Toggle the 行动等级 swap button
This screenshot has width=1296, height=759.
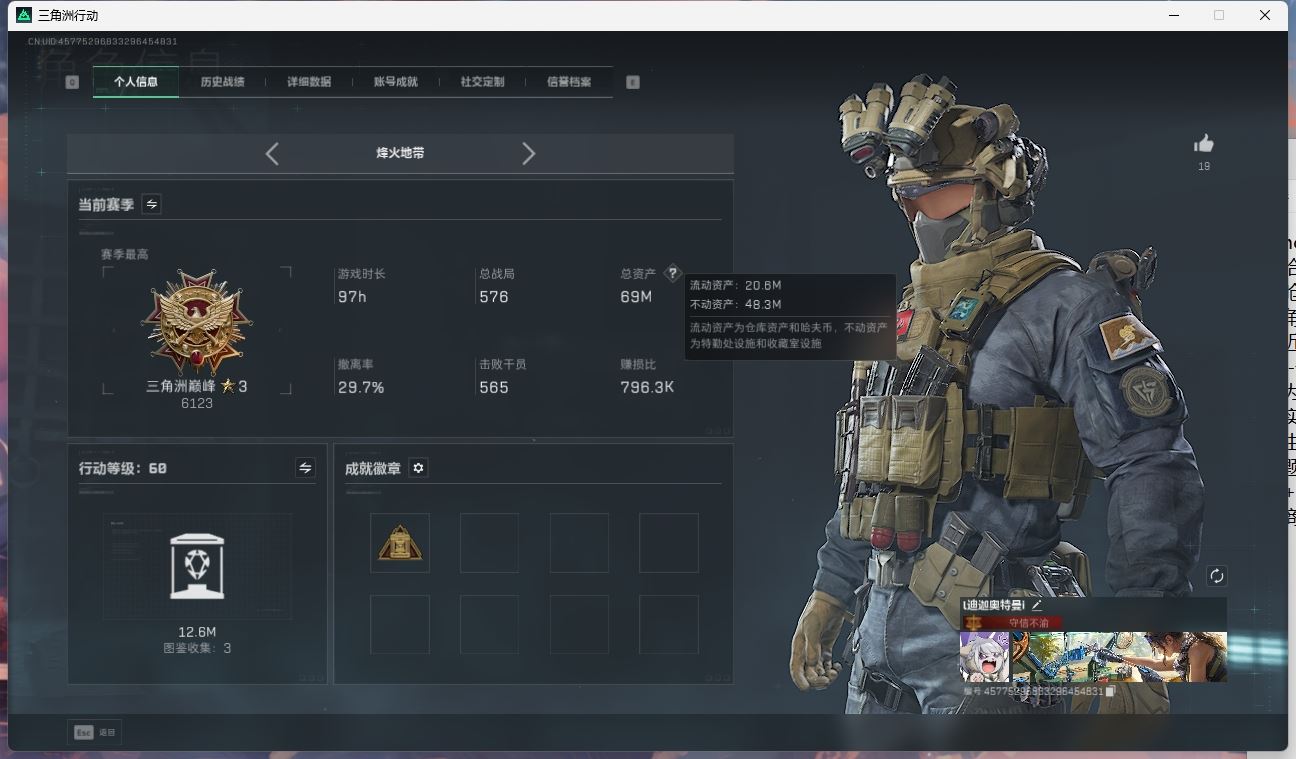pos(305,468)
